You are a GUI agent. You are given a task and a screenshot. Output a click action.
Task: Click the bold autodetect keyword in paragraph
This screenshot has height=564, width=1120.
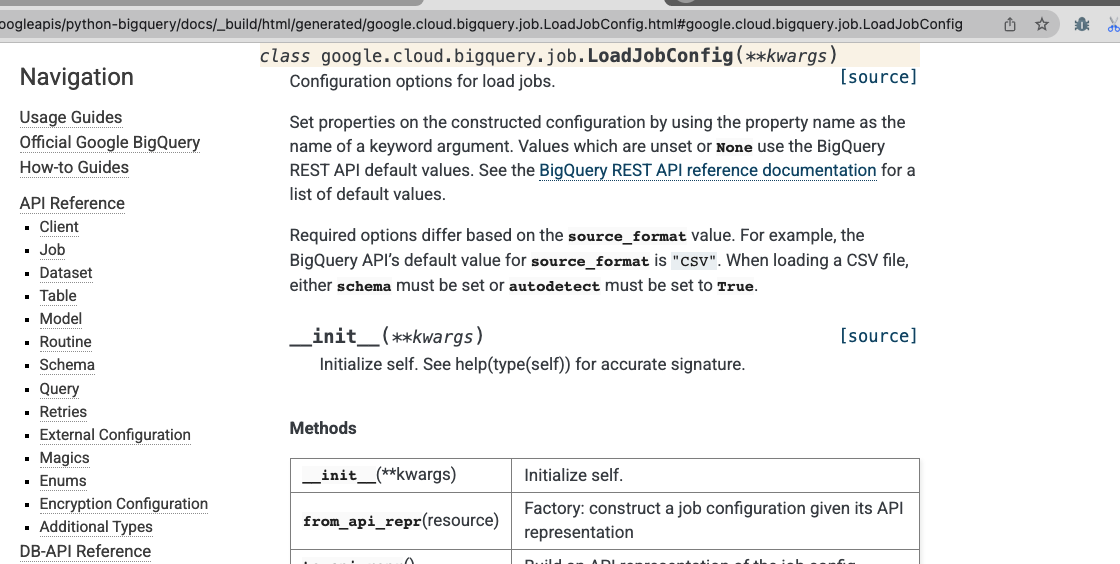click(x=554, y=286)
